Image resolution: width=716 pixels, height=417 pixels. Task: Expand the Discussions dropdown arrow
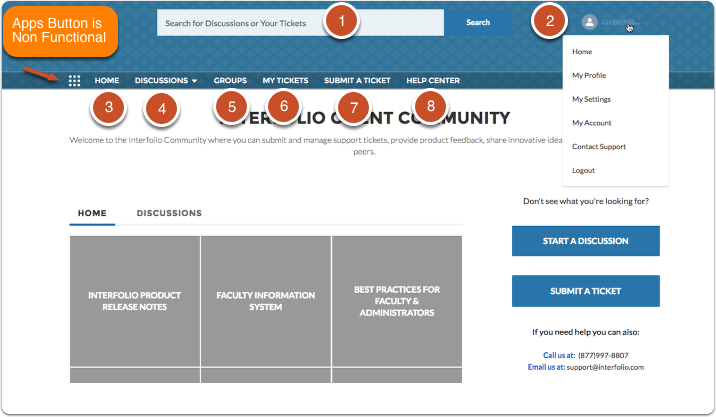[195, 81]
